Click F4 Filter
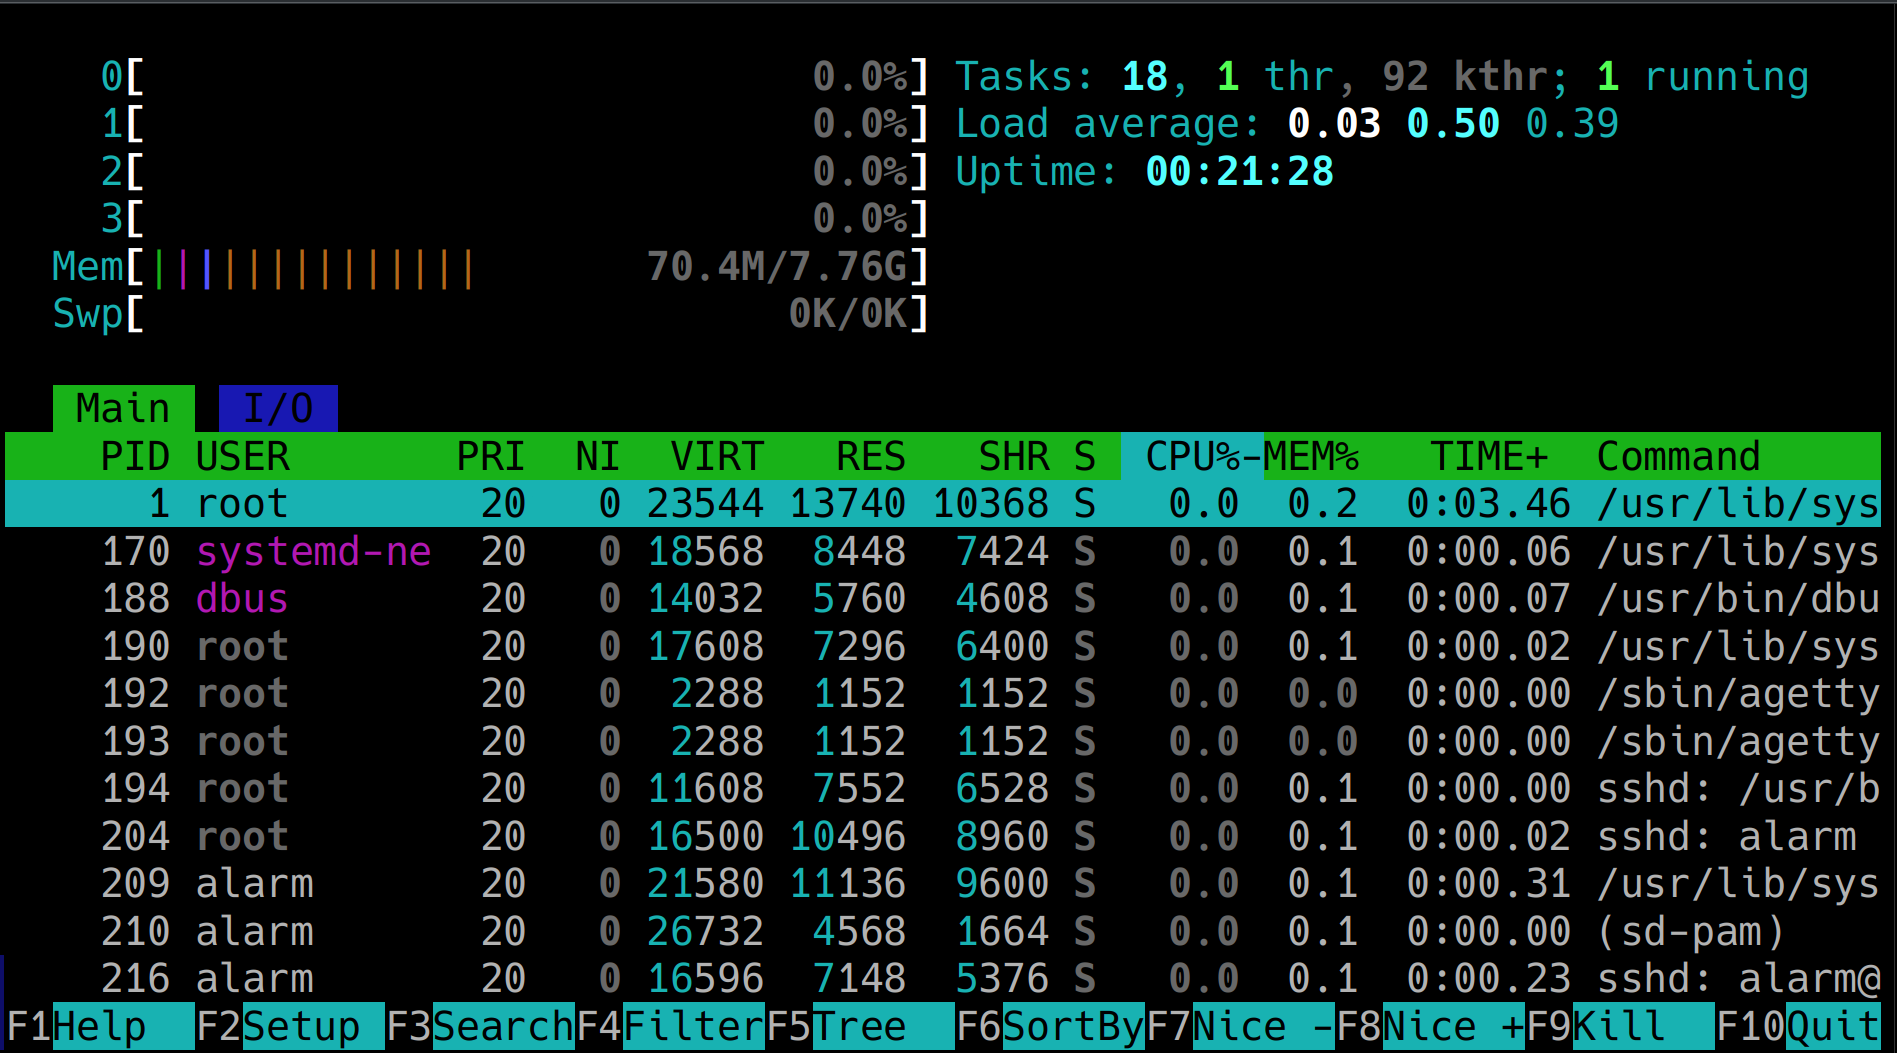Image resolution: width=1897 pixels, height=1053 pixels. click(x=670, y=1027)
